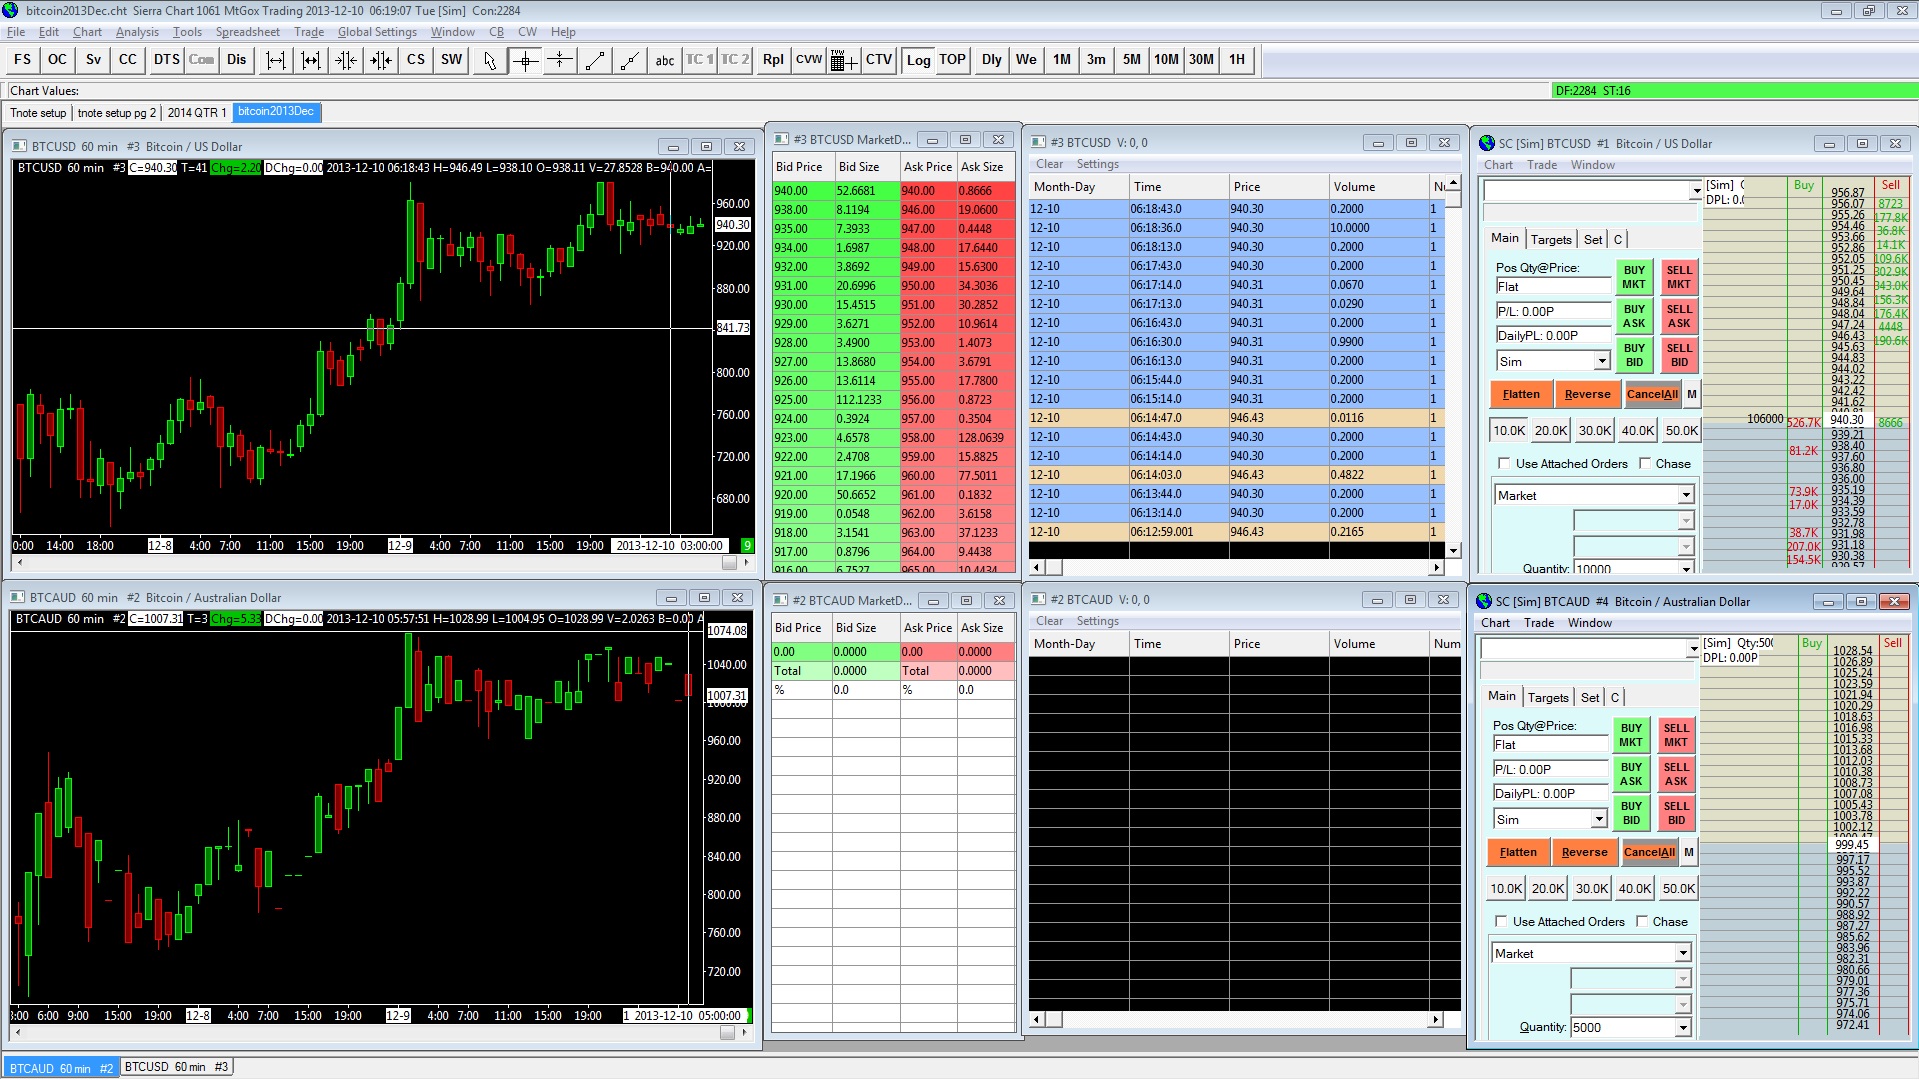Switch to the '2014 QTR 1' chartbook tab
The image size is (1919, 1080).
(x=197, y=113)
